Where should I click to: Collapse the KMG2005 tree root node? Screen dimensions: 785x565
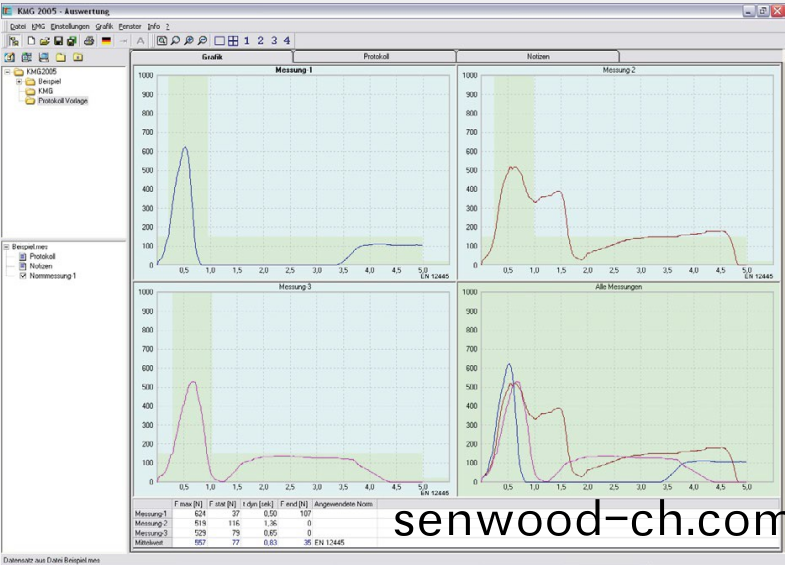(7, 72)
